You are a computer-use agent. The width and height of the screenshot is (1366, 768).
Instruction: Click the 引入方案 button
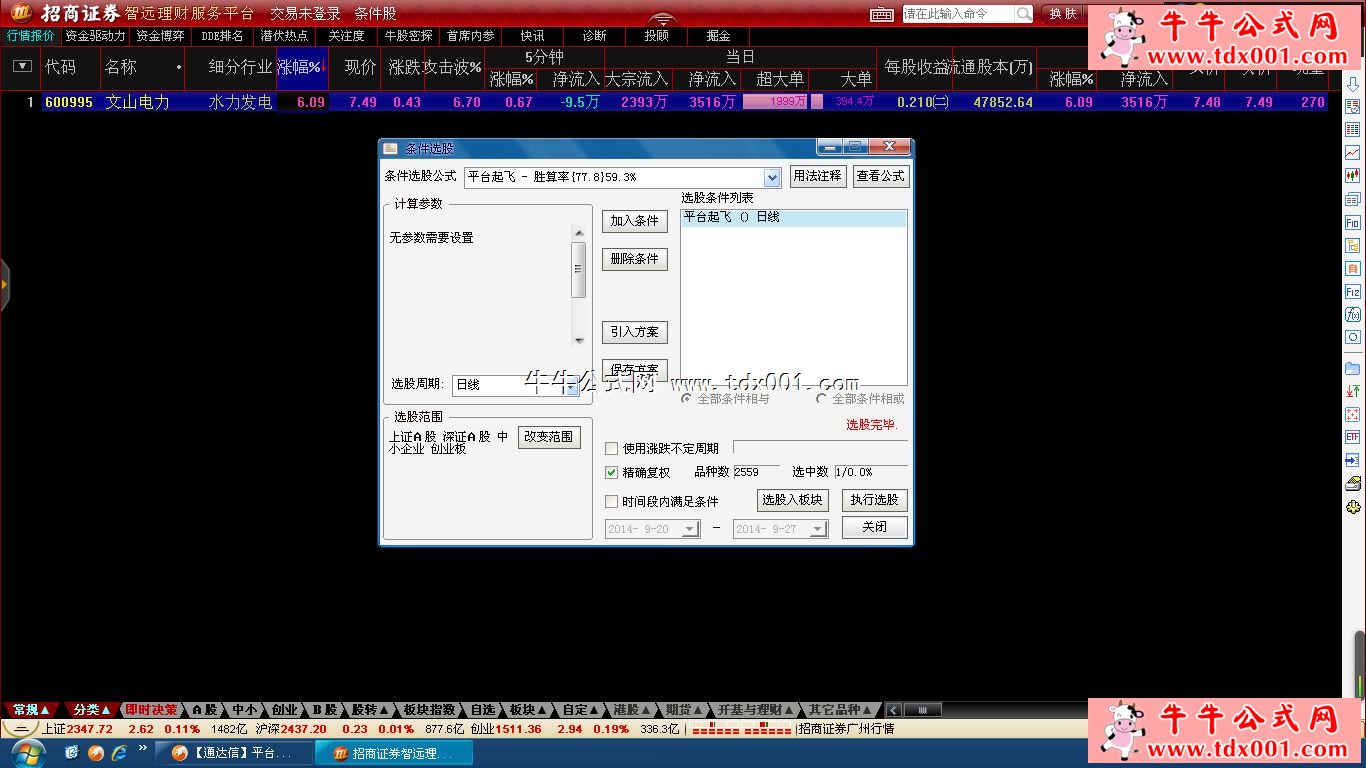[635, 332]
